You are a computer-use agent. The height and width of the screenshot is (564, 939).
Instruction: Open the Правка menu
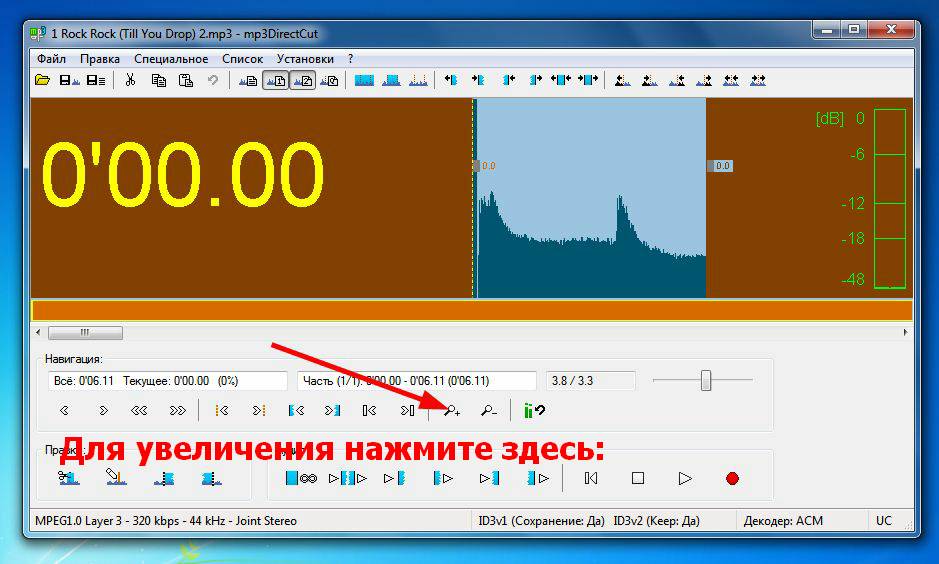point(100,59)
